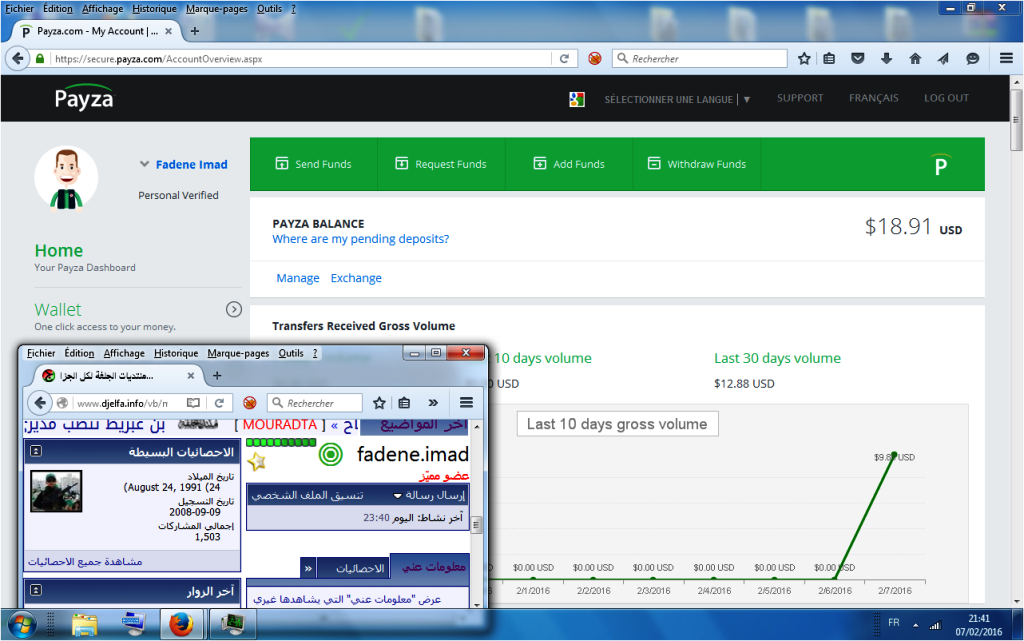Screen dimensions: 1024x641
Task: Switch to Firefox on the taskbar
Action: (x=182, y=624)
